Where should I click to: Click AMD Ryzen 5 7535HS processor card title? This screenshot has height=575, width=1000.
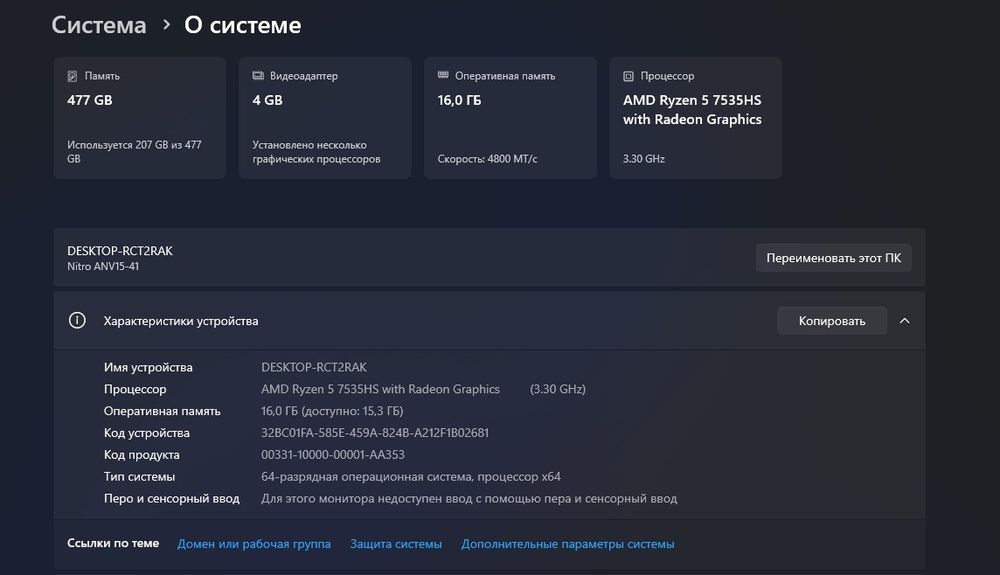click(692, 110)
